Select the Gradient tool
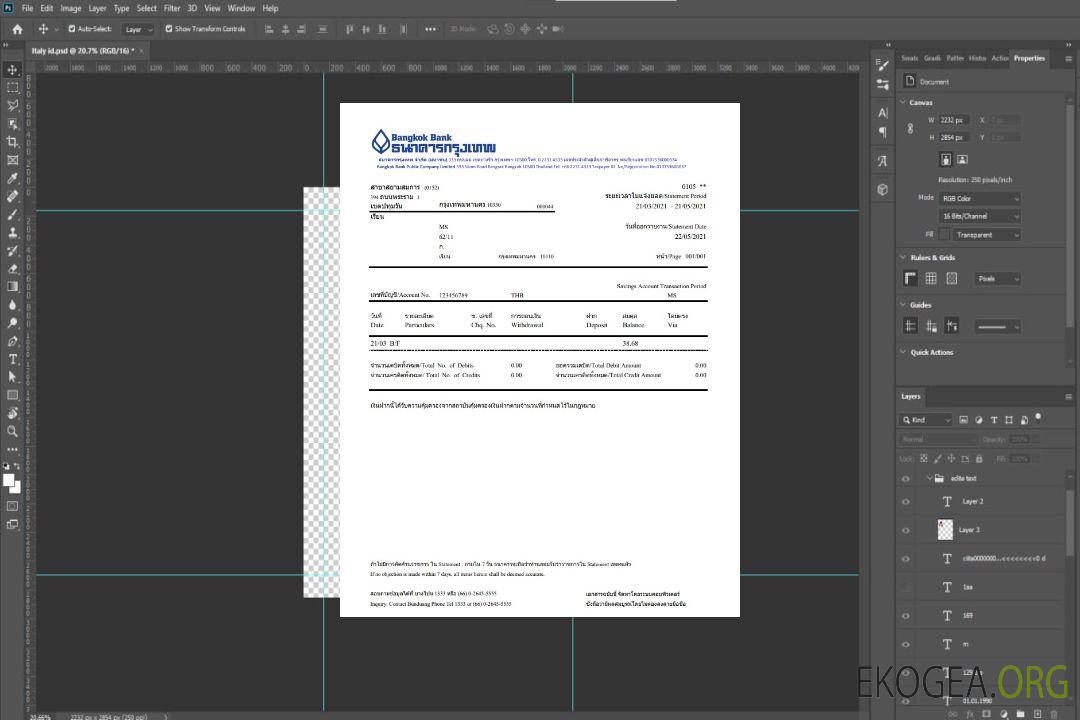Viewport: 1080px width, 720px height. click(12, 287)
